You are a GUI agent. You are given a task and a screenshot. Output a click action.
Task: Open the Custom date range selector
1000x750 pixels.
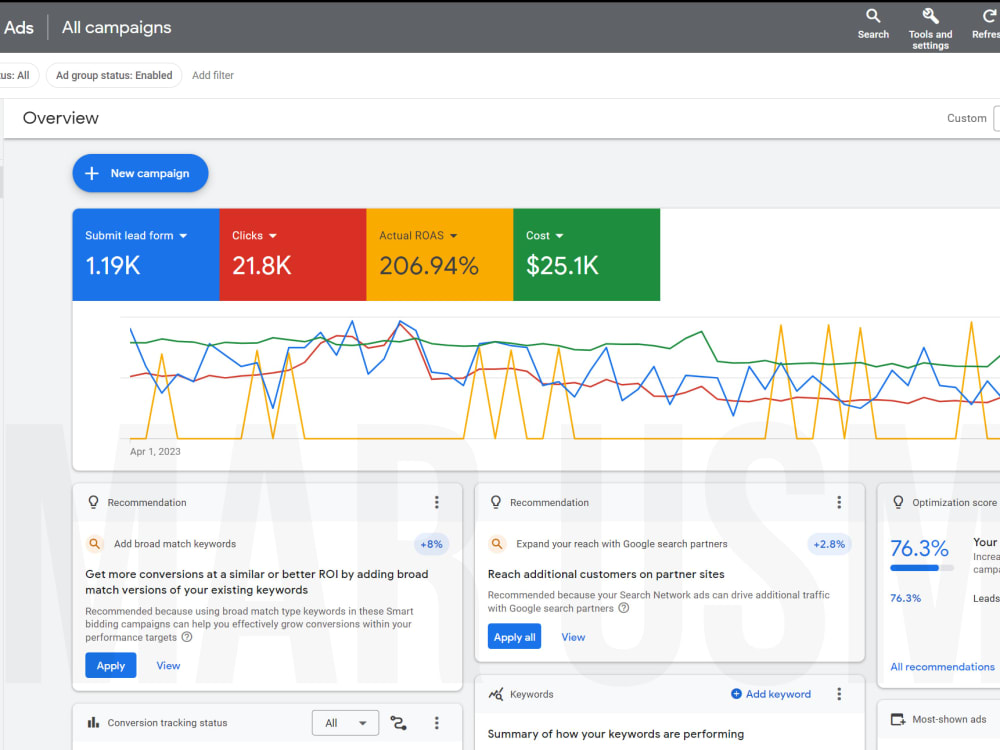pos(973,118)
